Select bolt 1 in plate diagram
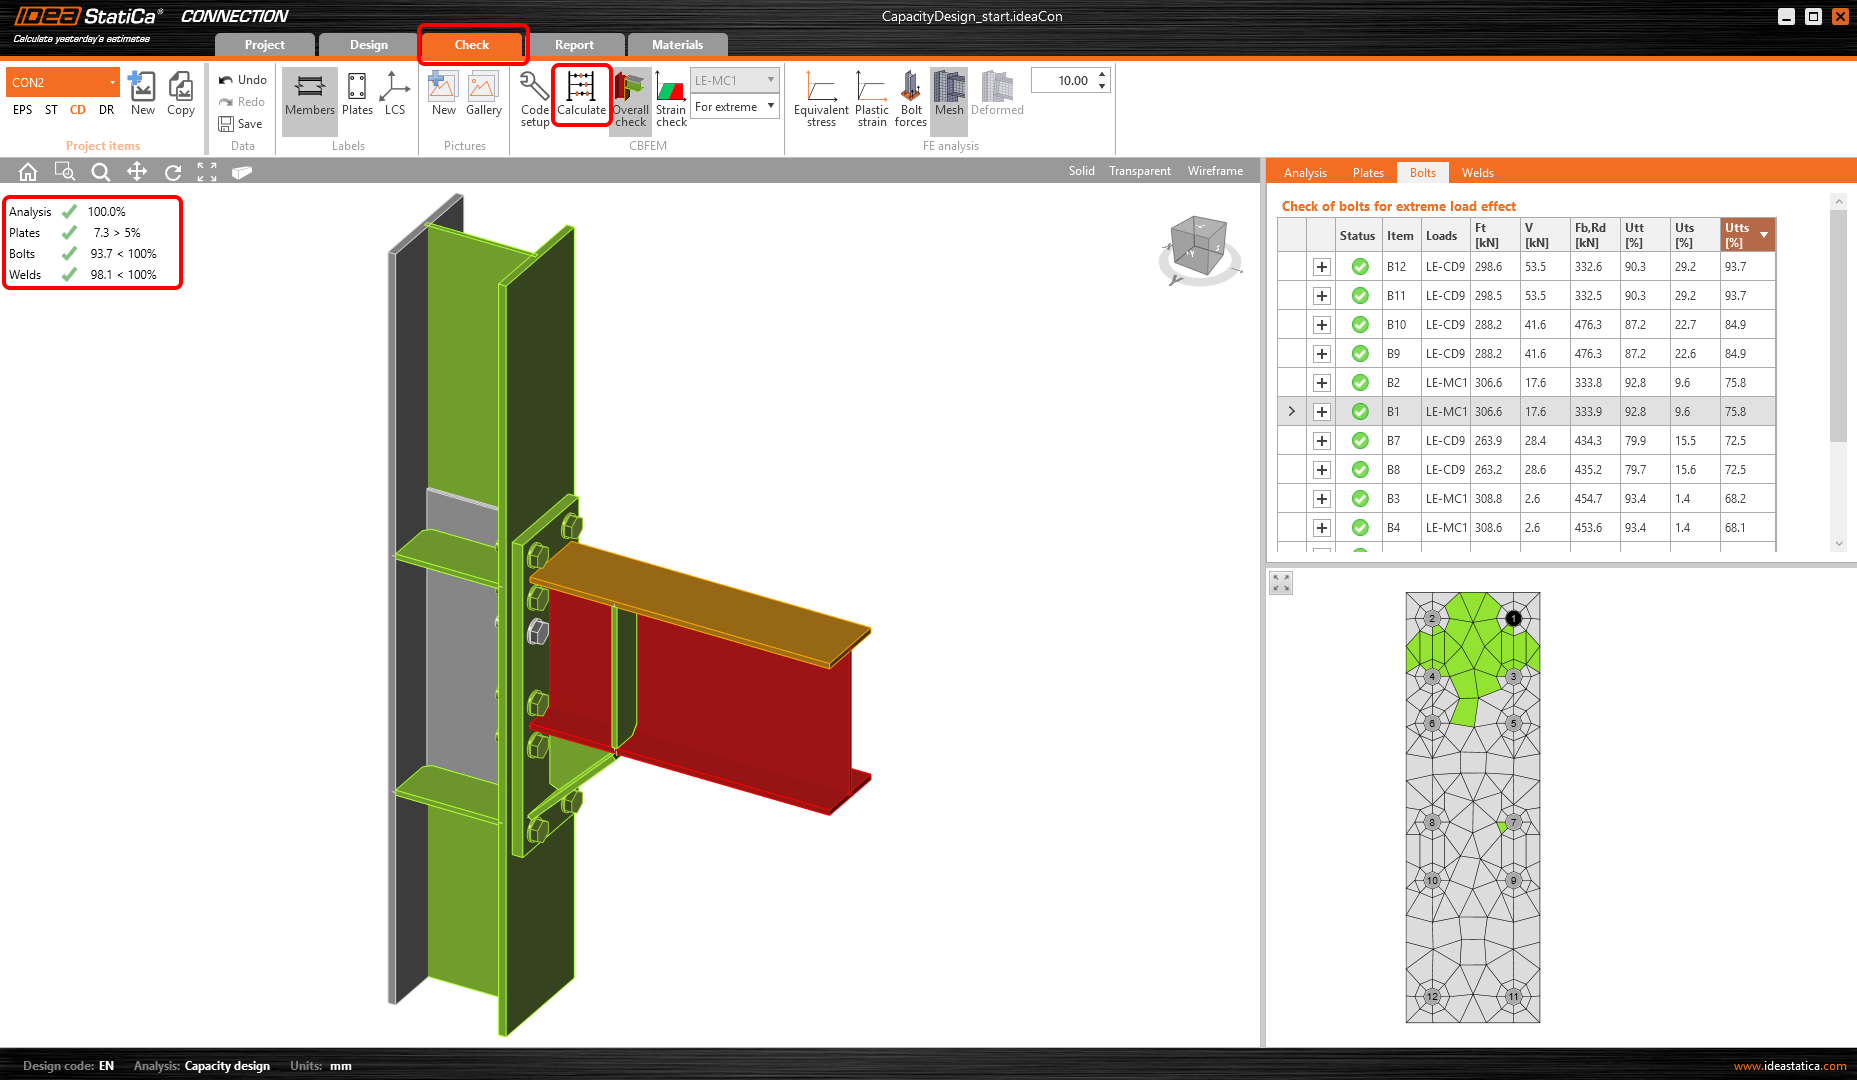Screen dimensions: 1857x1080 point(1513,618)
